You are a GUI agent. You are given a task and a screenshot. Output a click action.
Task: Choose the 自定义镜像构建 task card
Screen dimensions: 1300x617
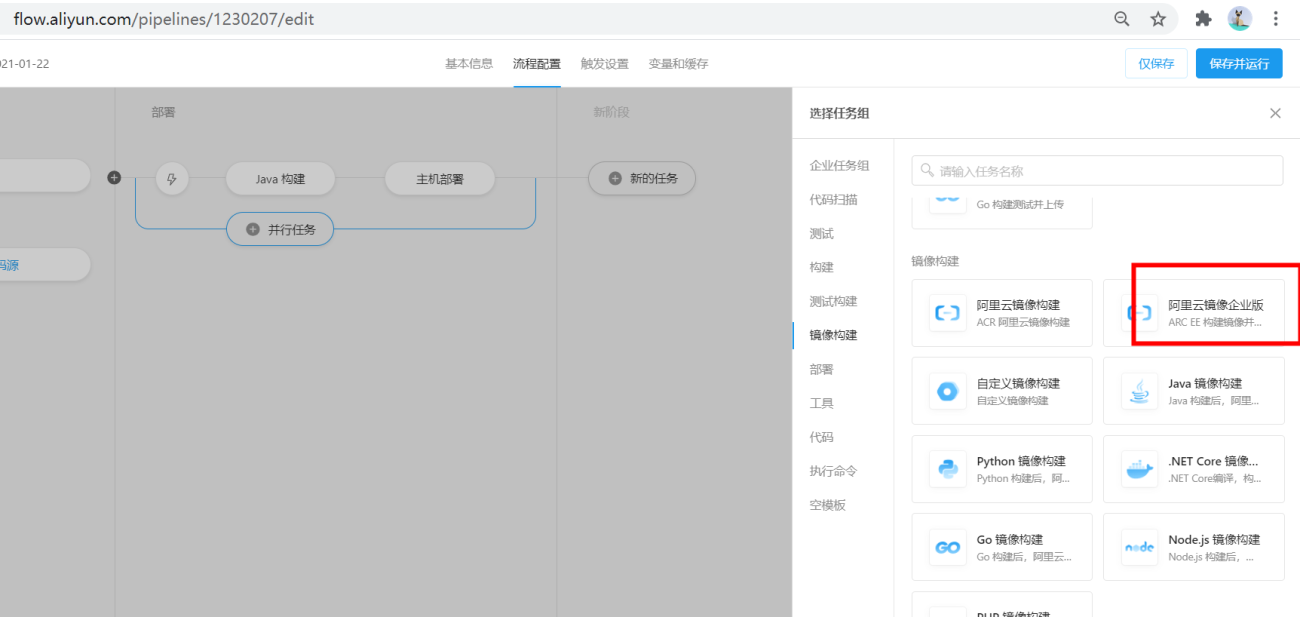[x=1002, y=391]
